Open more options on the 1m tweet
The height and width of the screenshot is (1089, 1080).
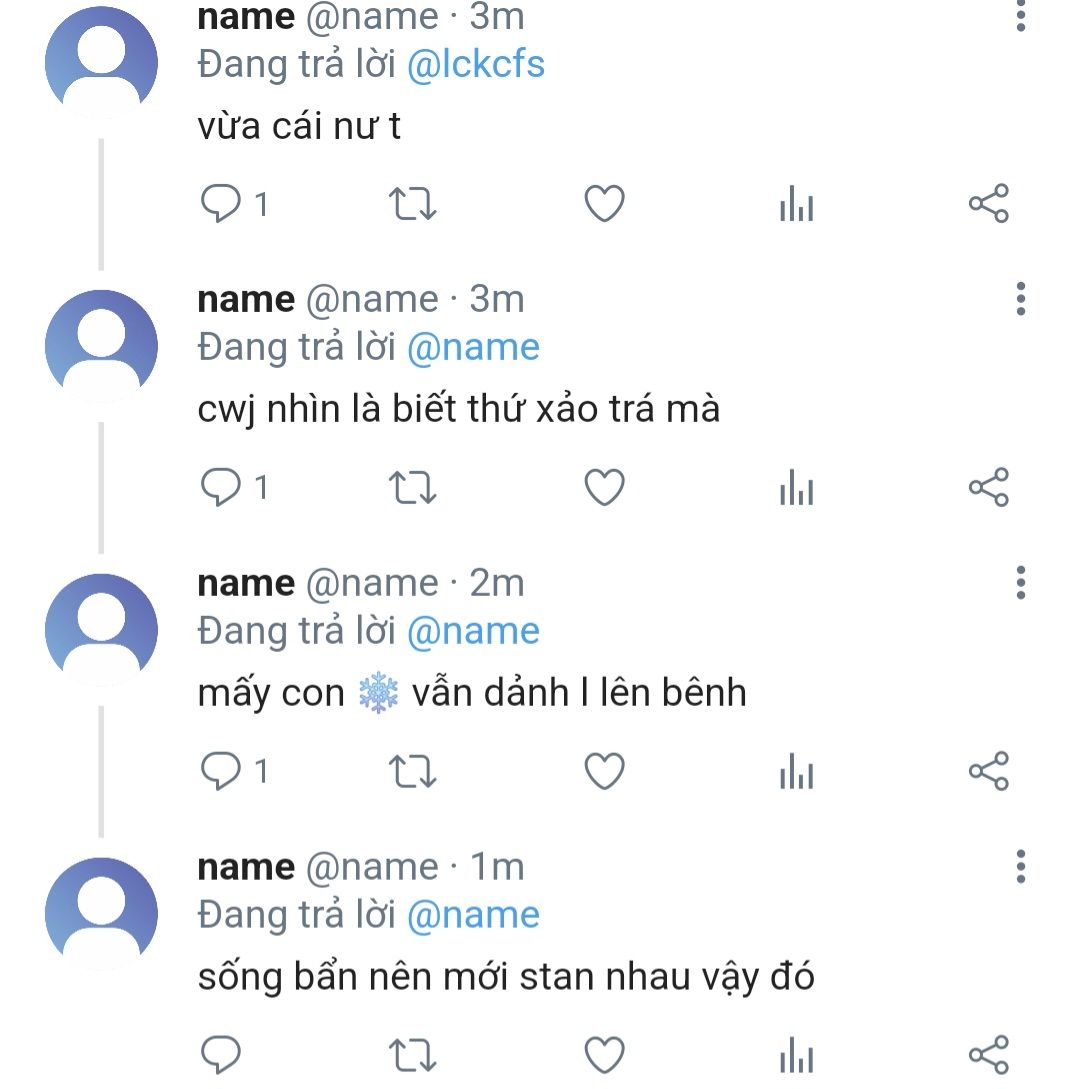point(1021,866)
